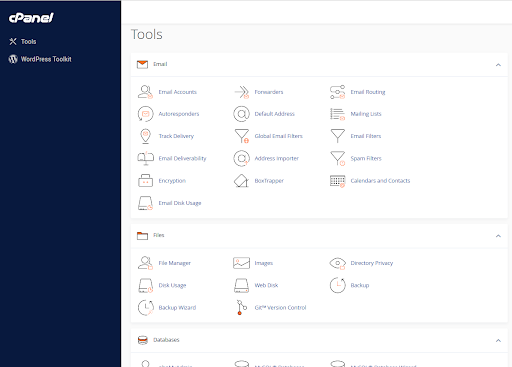This screenshot has height=367, width=512.
Task: Open the Autoresponders link
Action: pos(179,114)
